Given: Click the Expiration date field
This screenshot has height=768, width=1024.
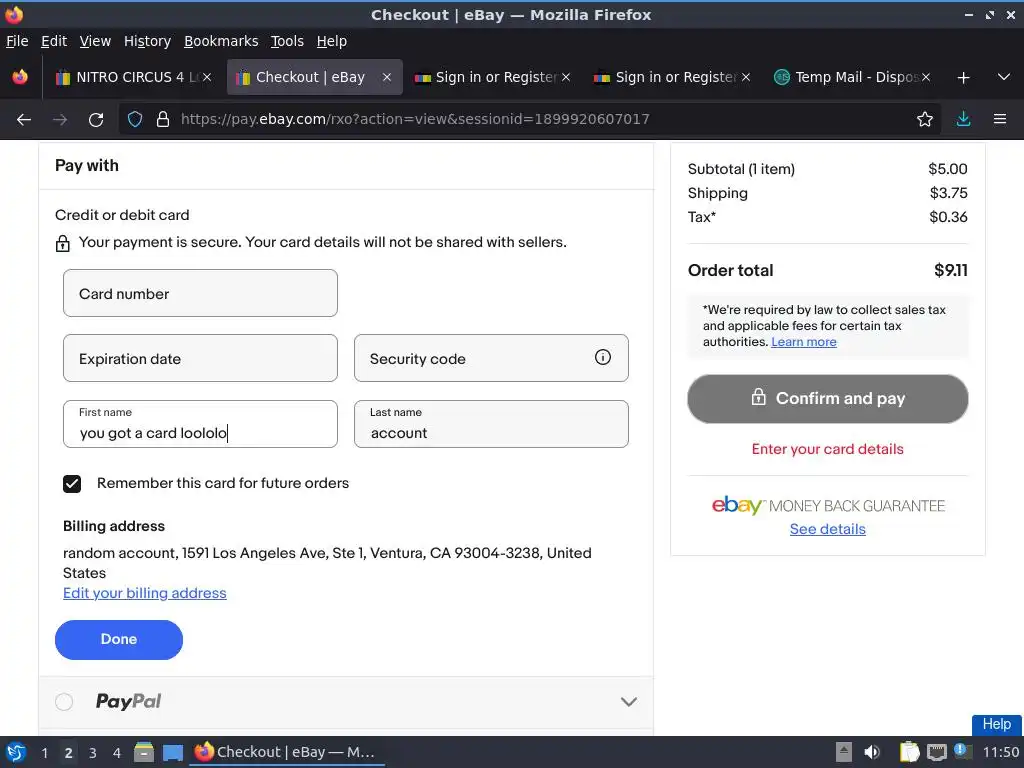Looking at the screenshot, I should pos(200,359).
